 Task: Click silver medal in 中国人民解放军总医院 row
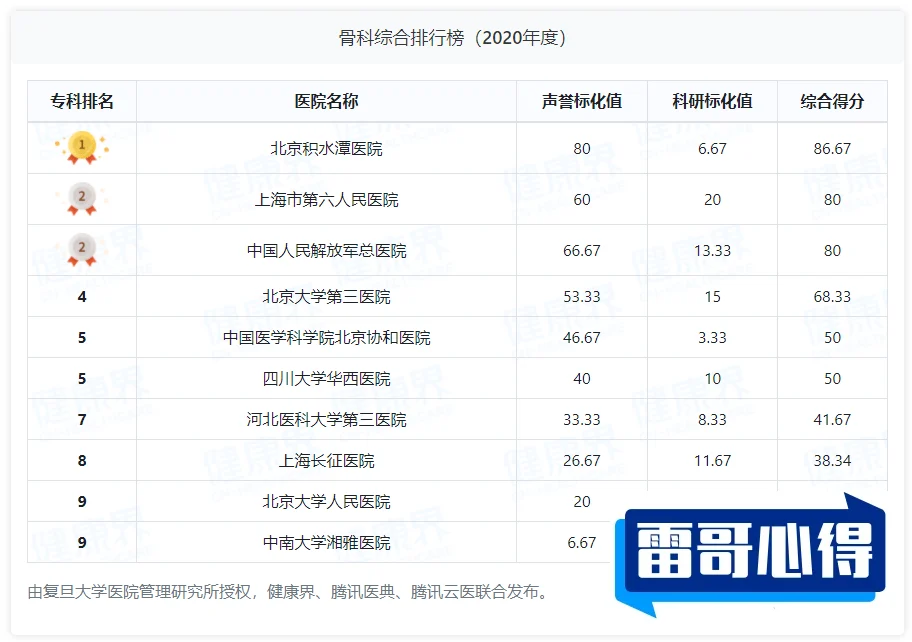coord(82,250)
